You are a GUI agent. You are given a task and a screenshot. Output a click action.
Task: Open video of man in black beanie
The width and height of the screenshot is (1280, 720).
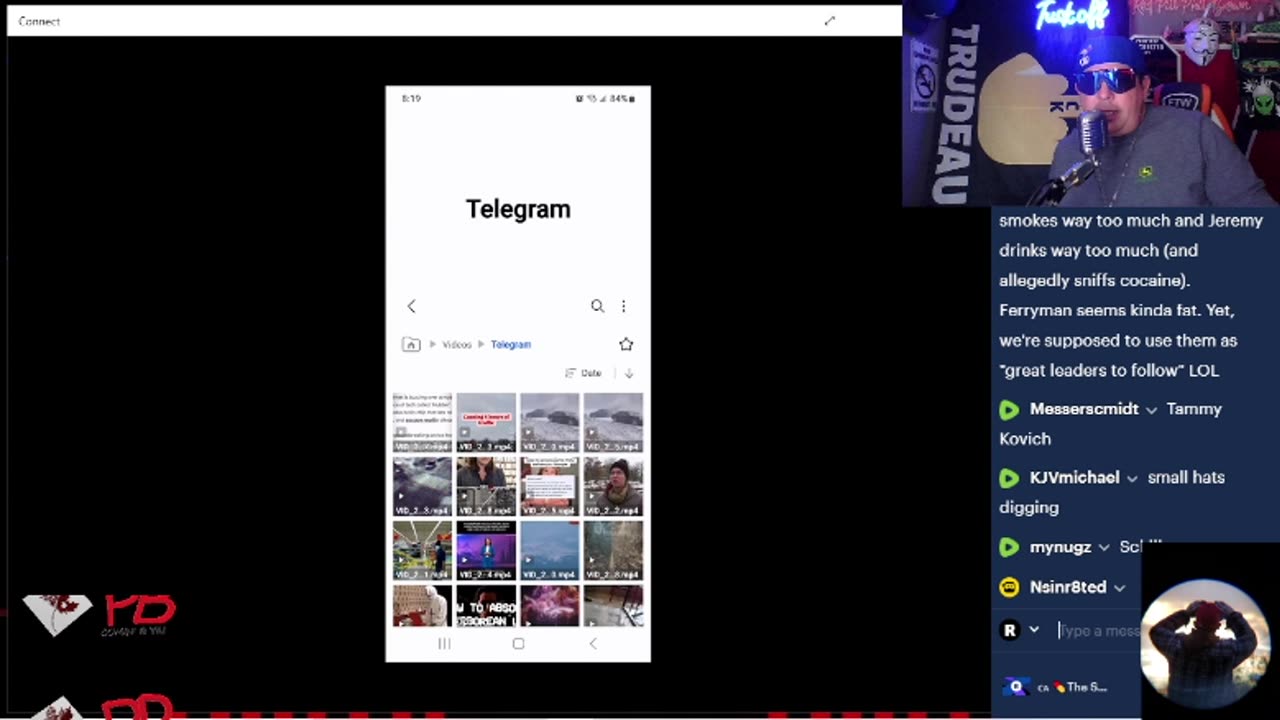(x=613, y=486)
